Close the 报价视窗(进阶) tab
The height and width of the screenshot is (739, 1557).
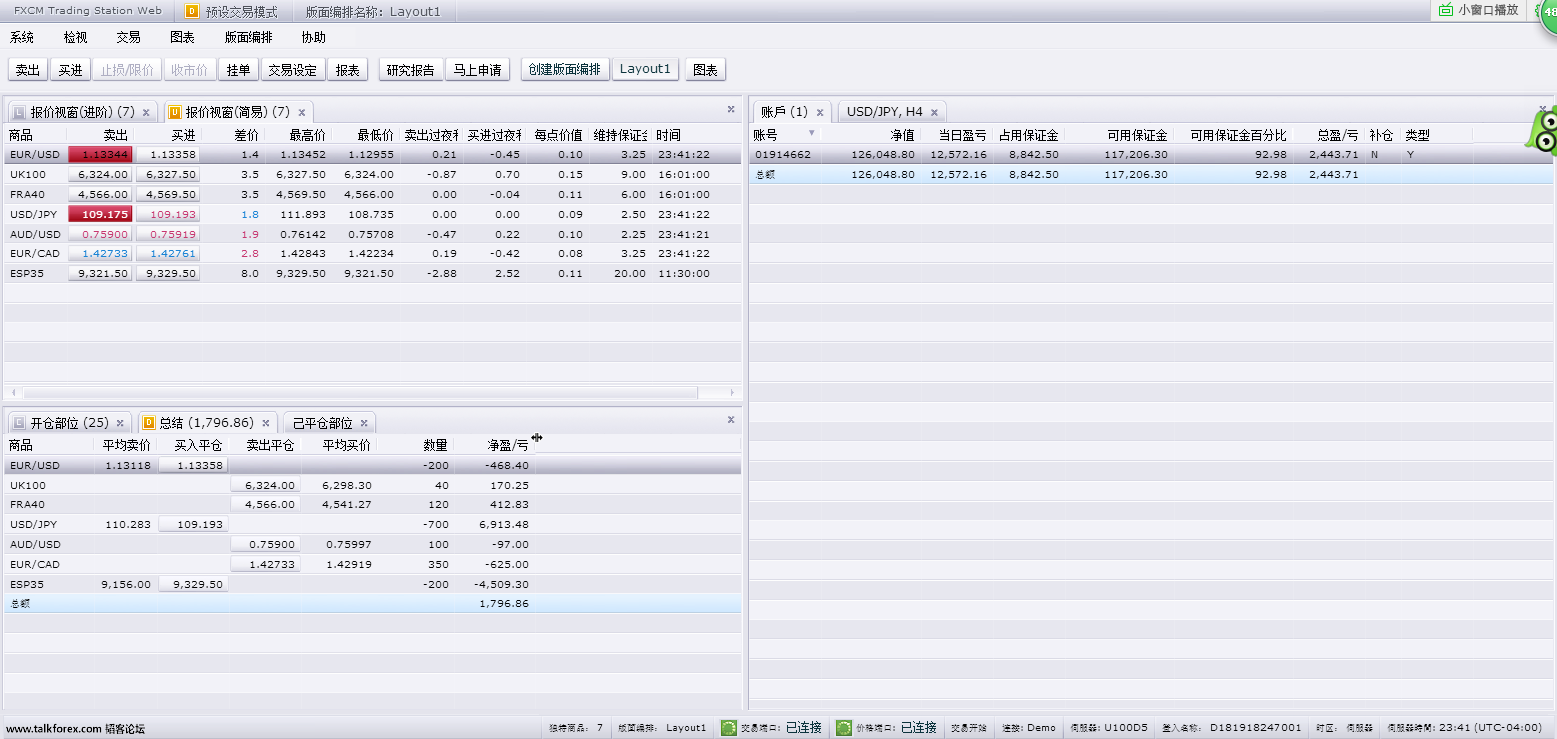(146, 112)
